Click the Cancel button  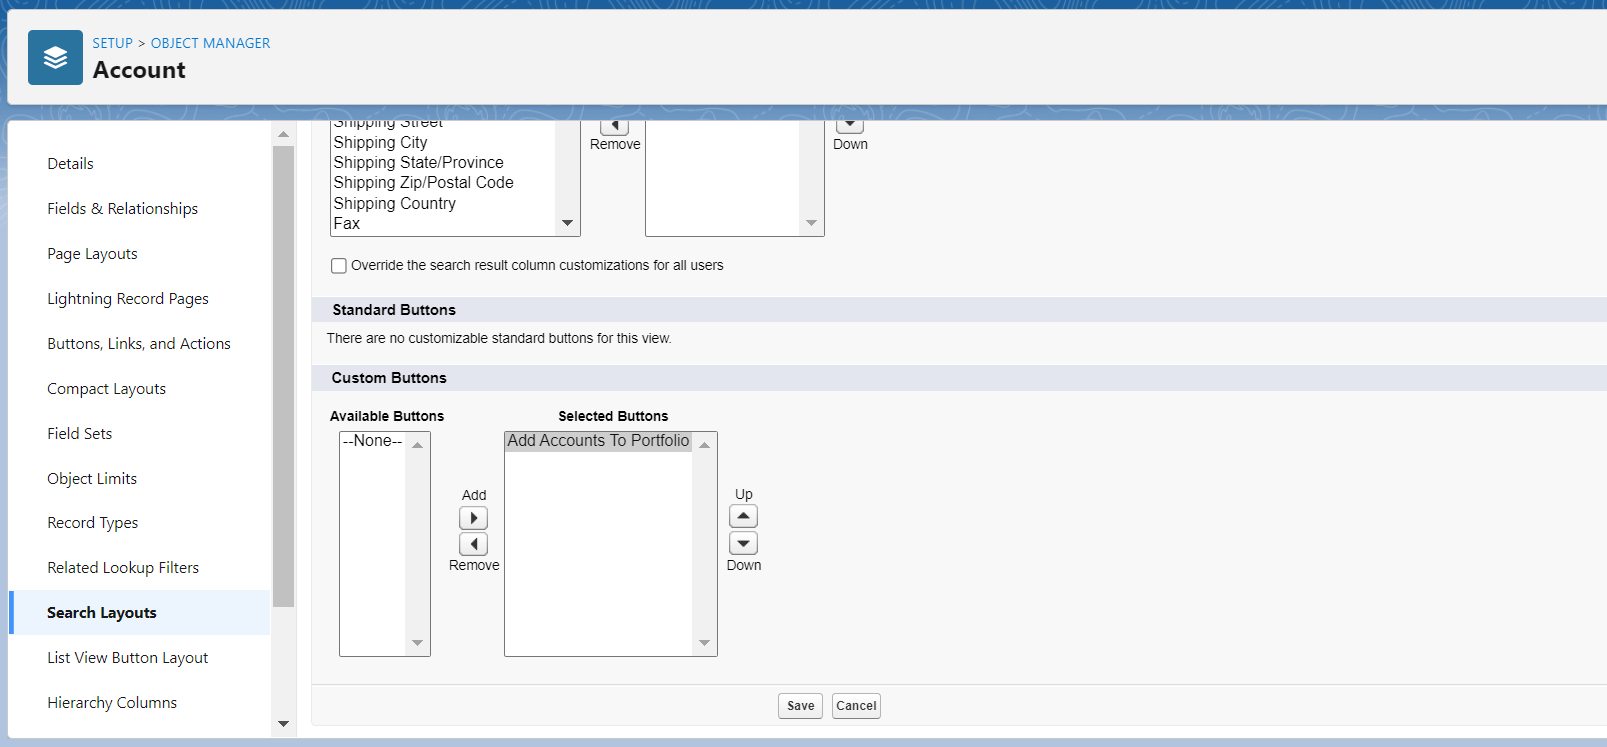(856, 706)
